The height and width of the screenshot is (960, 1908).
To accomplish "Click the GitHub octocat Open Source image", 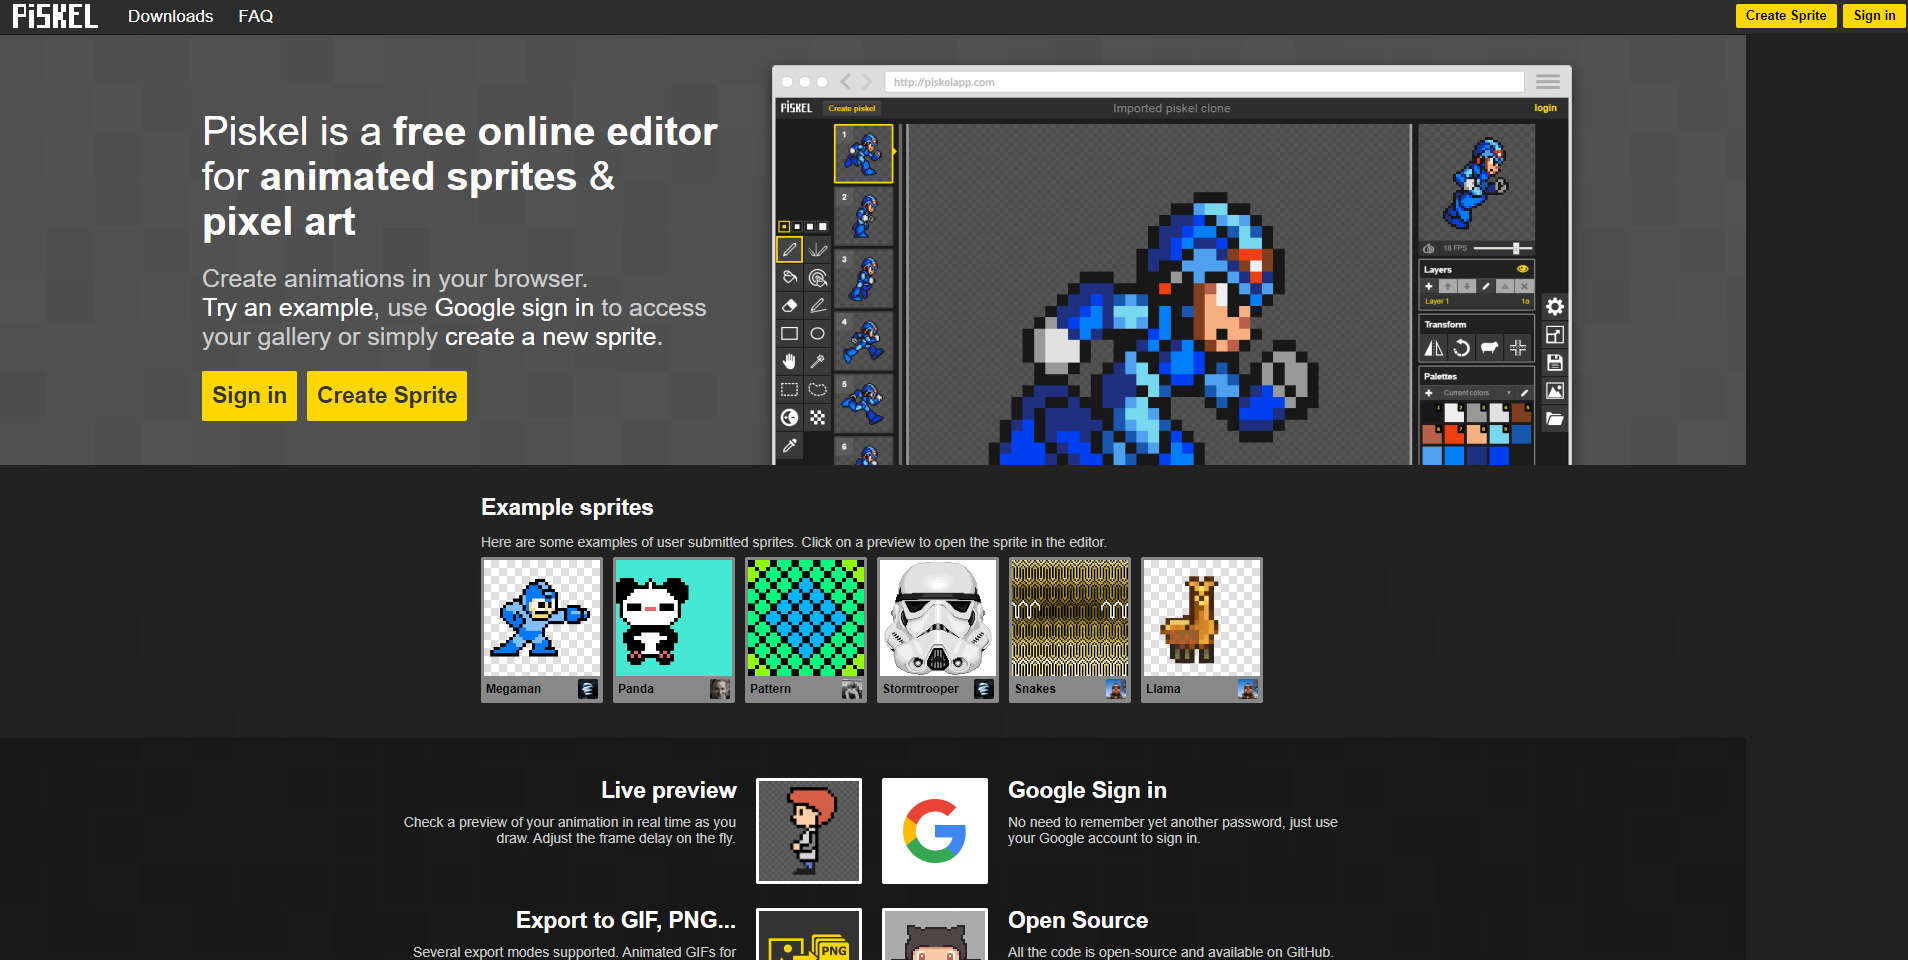I will coord(935,934).
